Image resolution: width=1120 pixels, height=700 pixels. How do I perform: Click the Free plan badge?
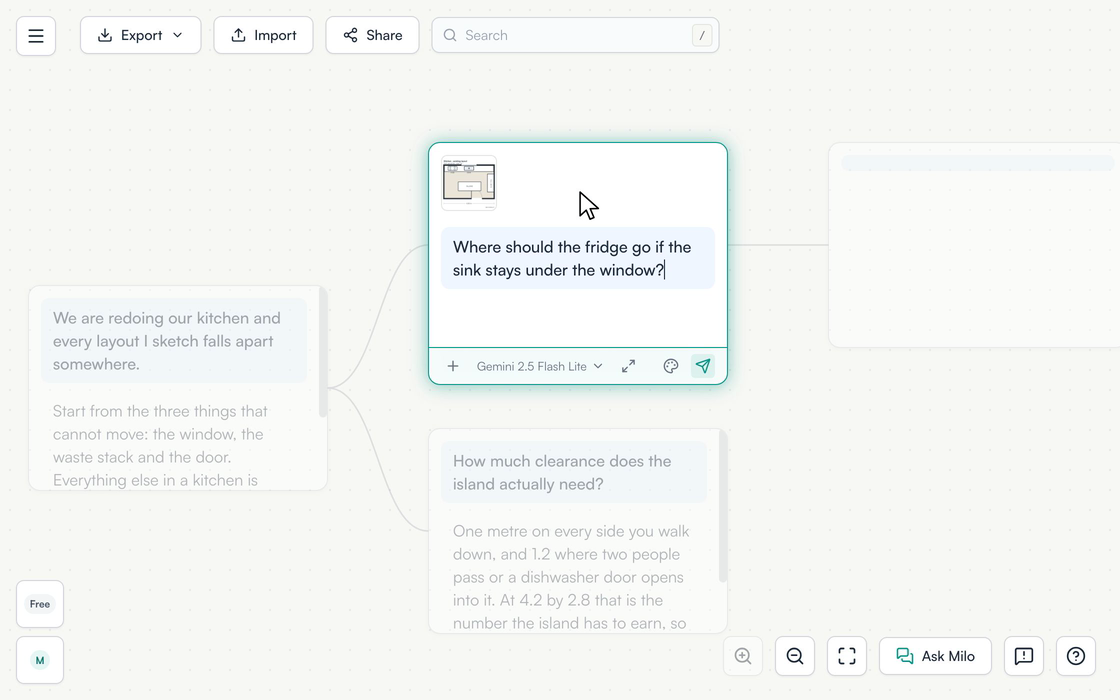(x=40, y=604)
